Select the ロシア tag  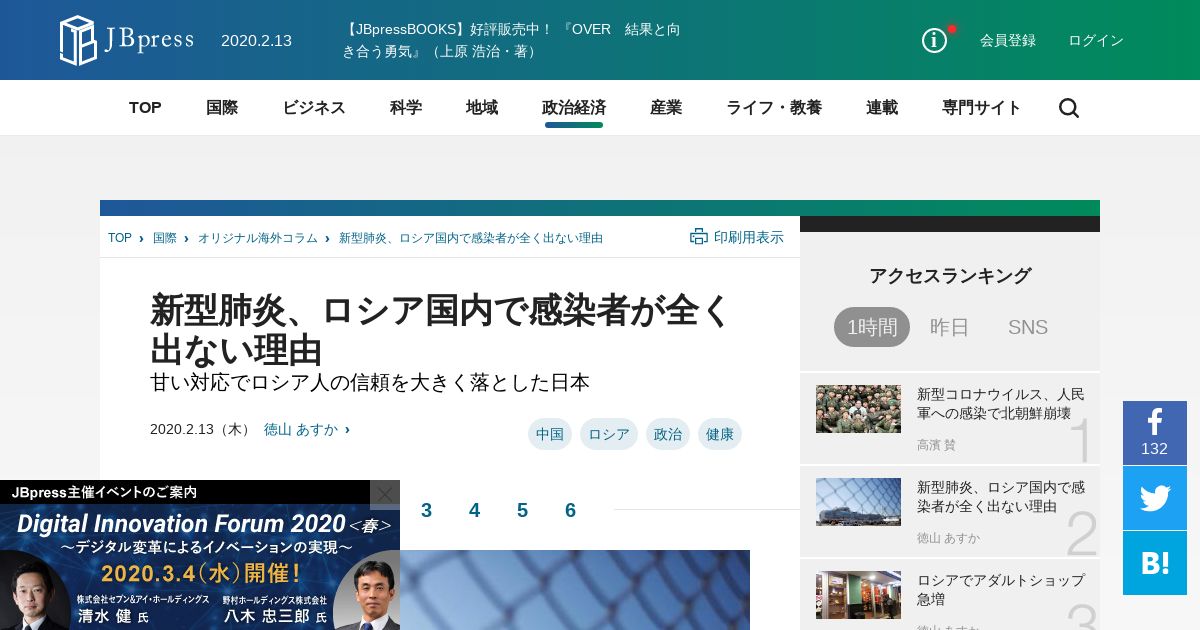pyautogui.click(x=609, y=434)
